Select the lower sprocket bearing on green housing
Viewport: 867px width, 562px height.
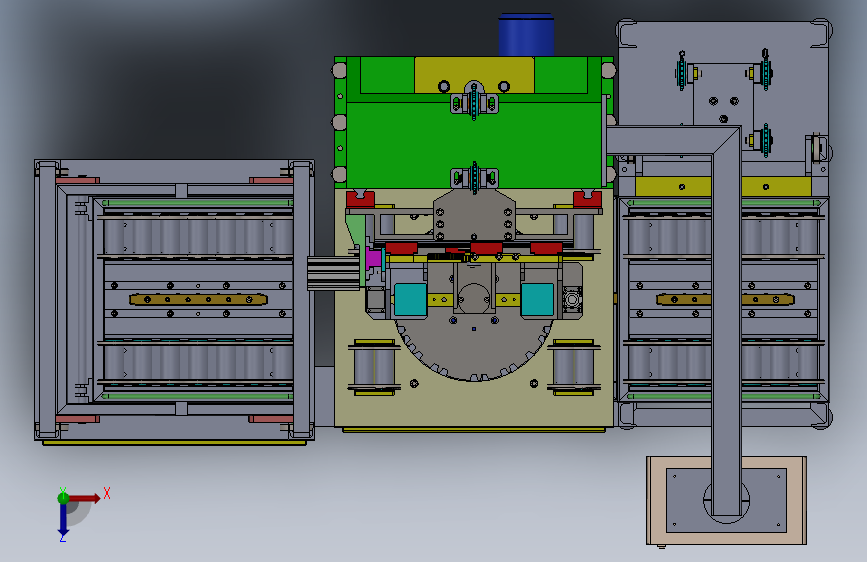(x=474, y=178)
